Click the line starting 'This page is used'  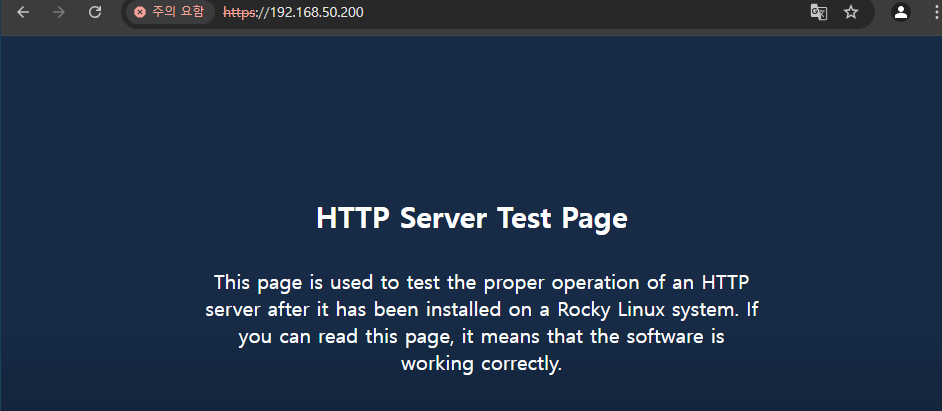tap(482, 282)
